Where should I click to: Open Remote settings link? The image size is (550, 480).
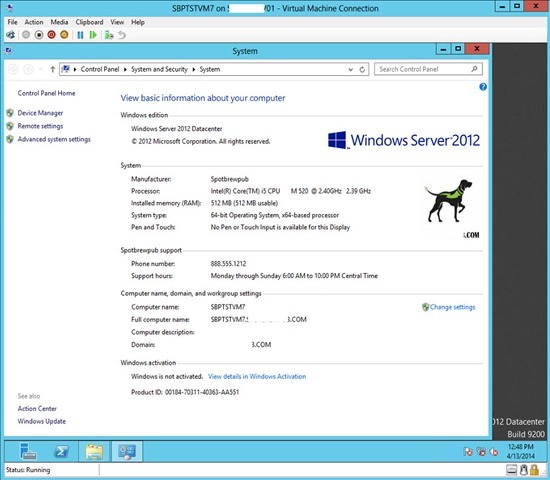click(40, 126)
